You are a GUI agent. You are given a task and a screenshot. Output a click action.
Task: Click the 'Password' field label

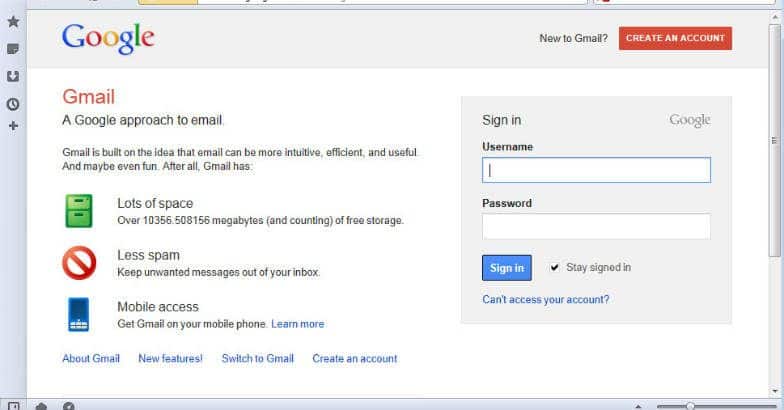pos(507,204)
